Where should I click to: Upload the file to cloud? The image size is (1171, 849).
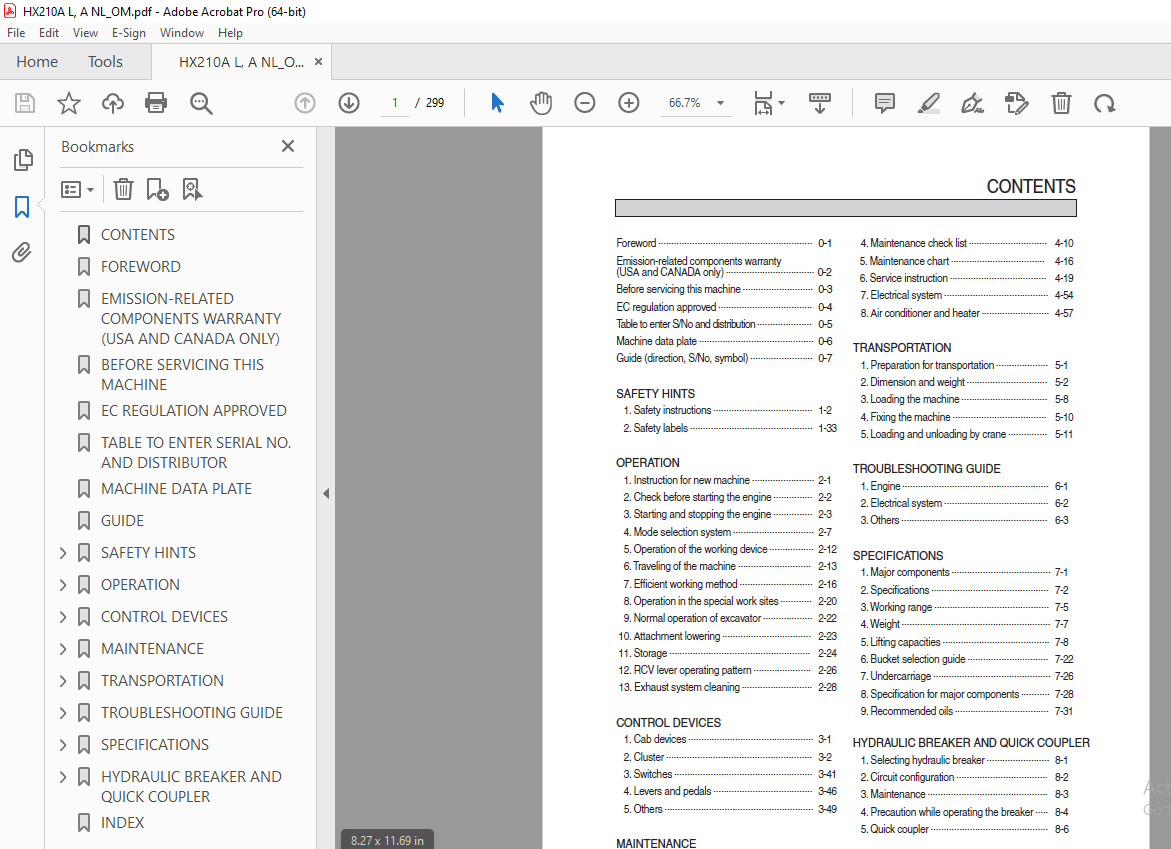[x=113, y=103]
